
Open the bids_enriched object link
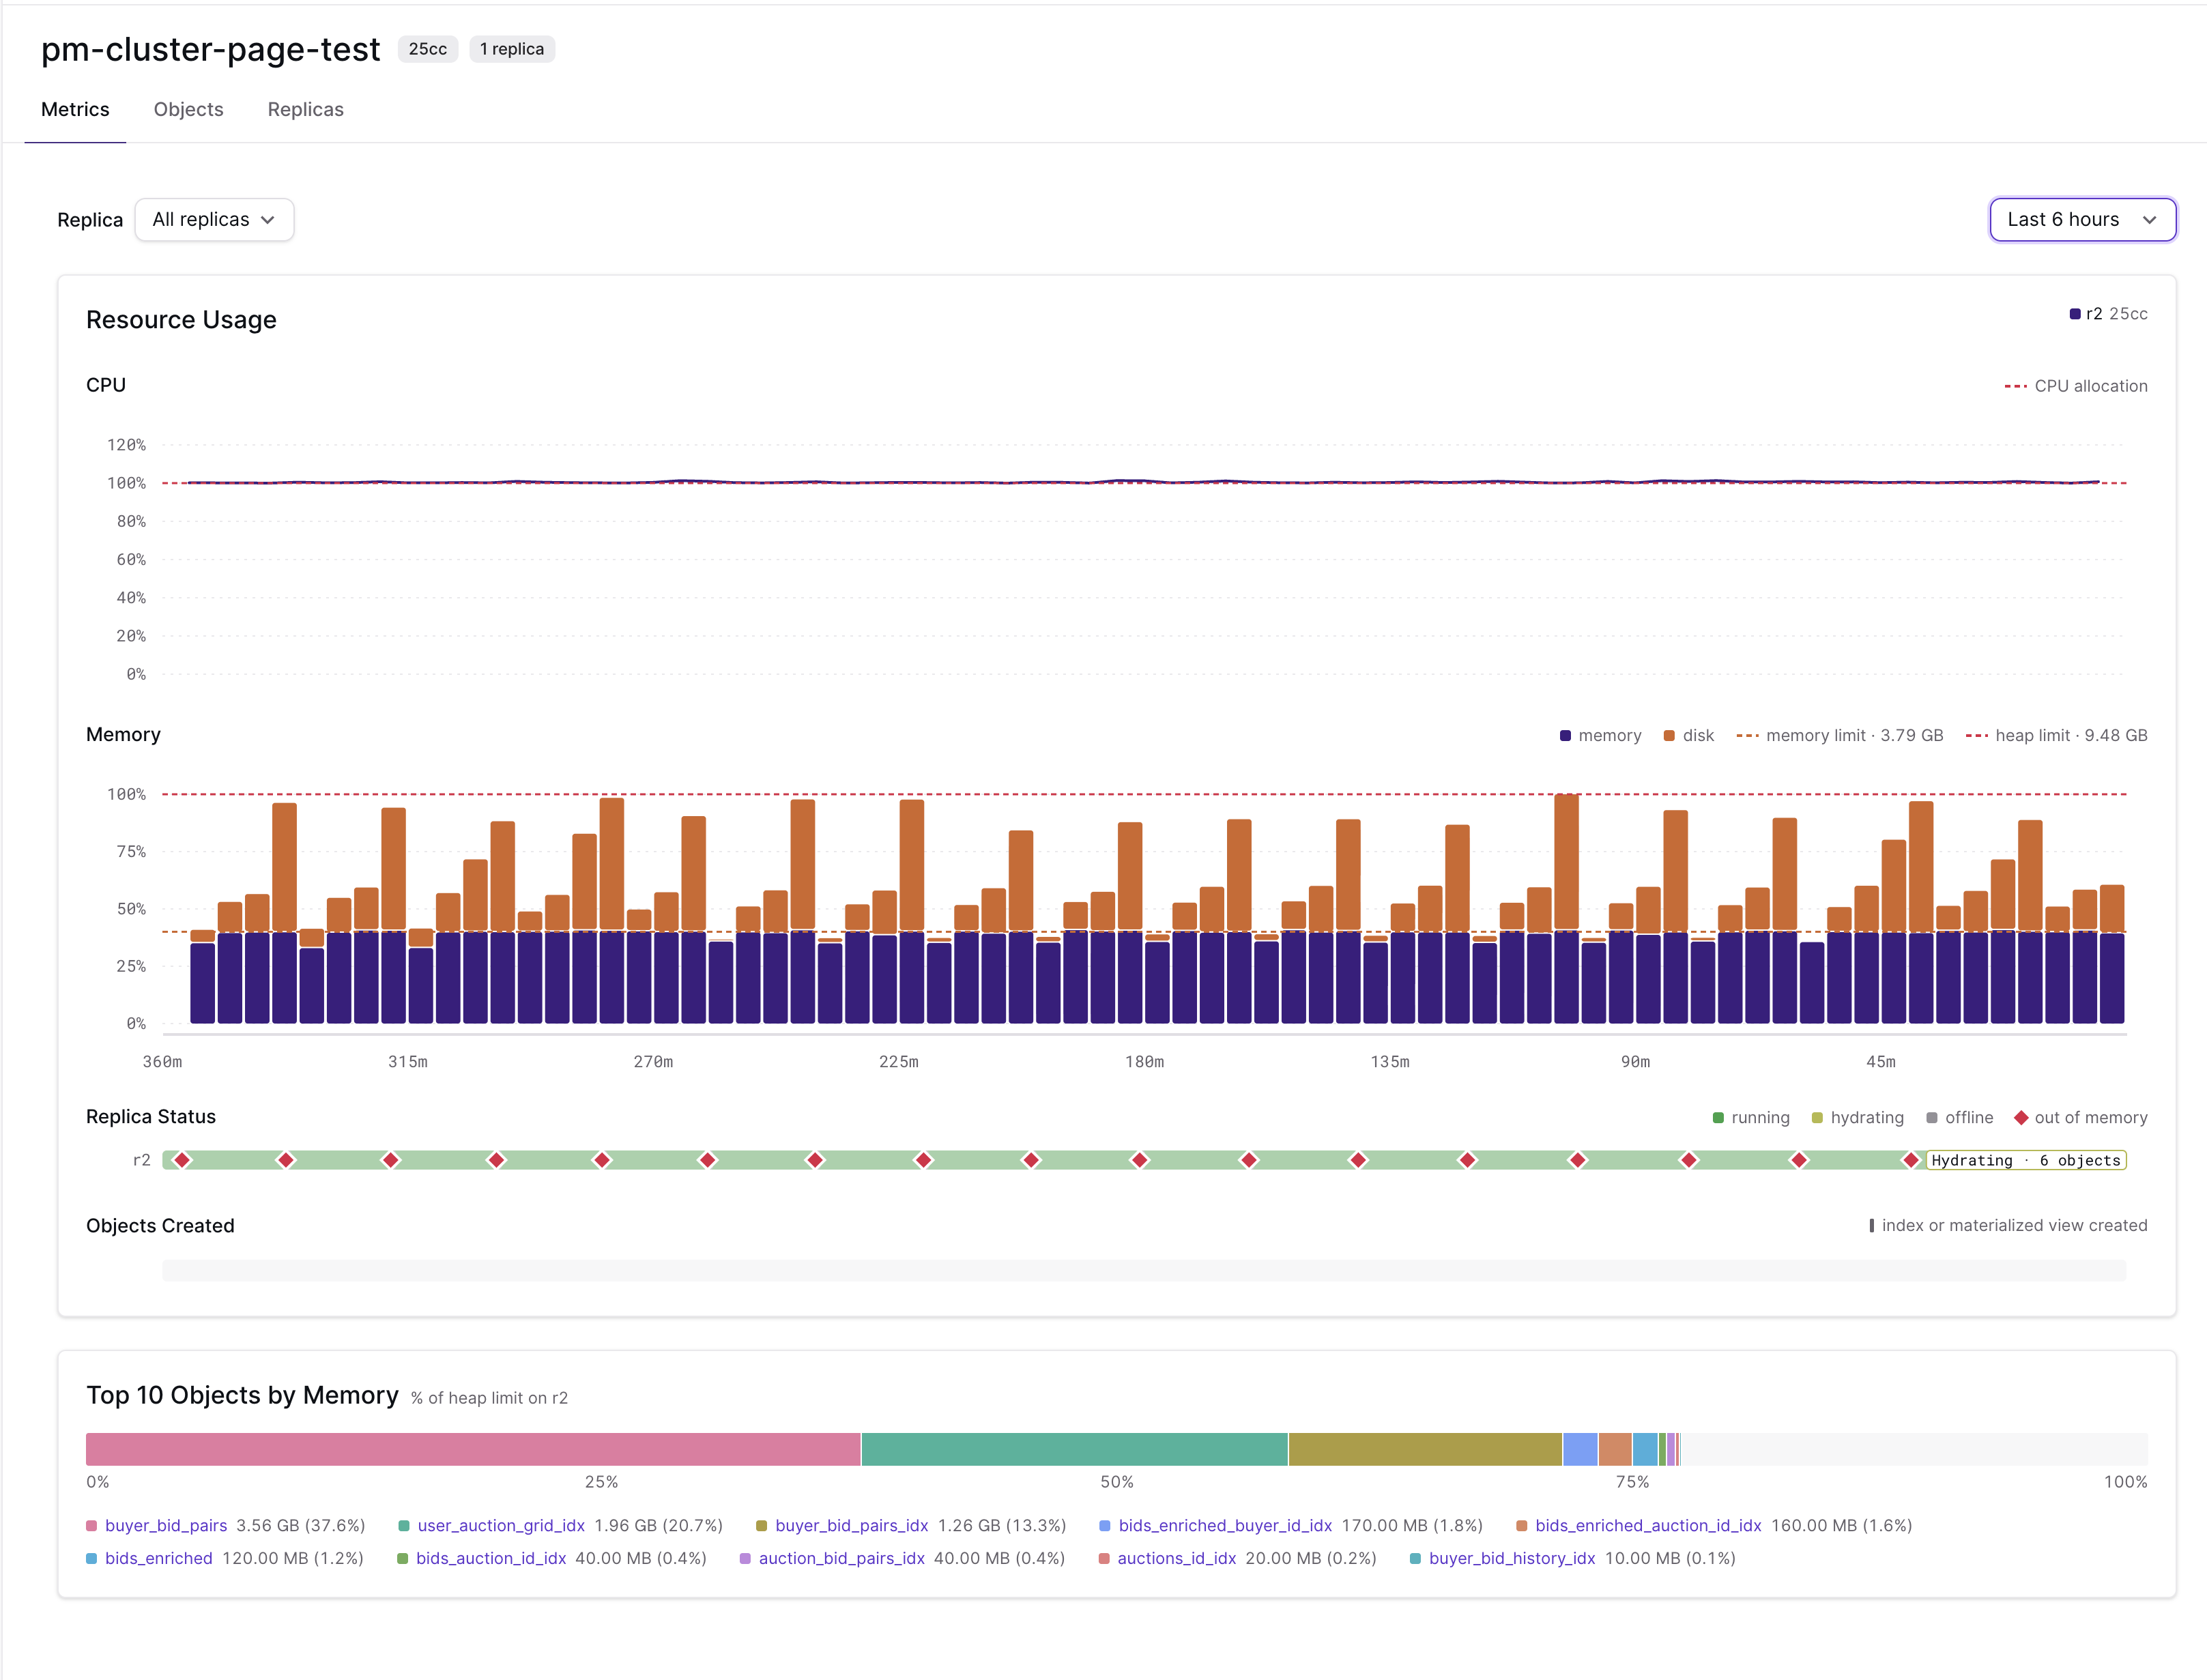pyautogui.click(x=159, y=1558)
